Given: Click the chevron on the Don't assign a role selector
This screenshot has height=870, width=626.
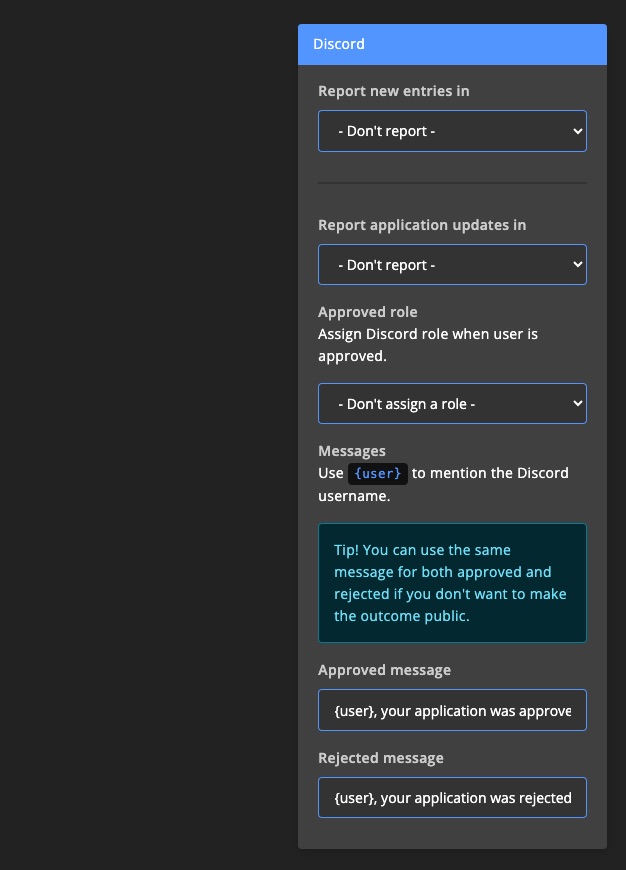Looking at the screenshot, I should pos(577,403).
